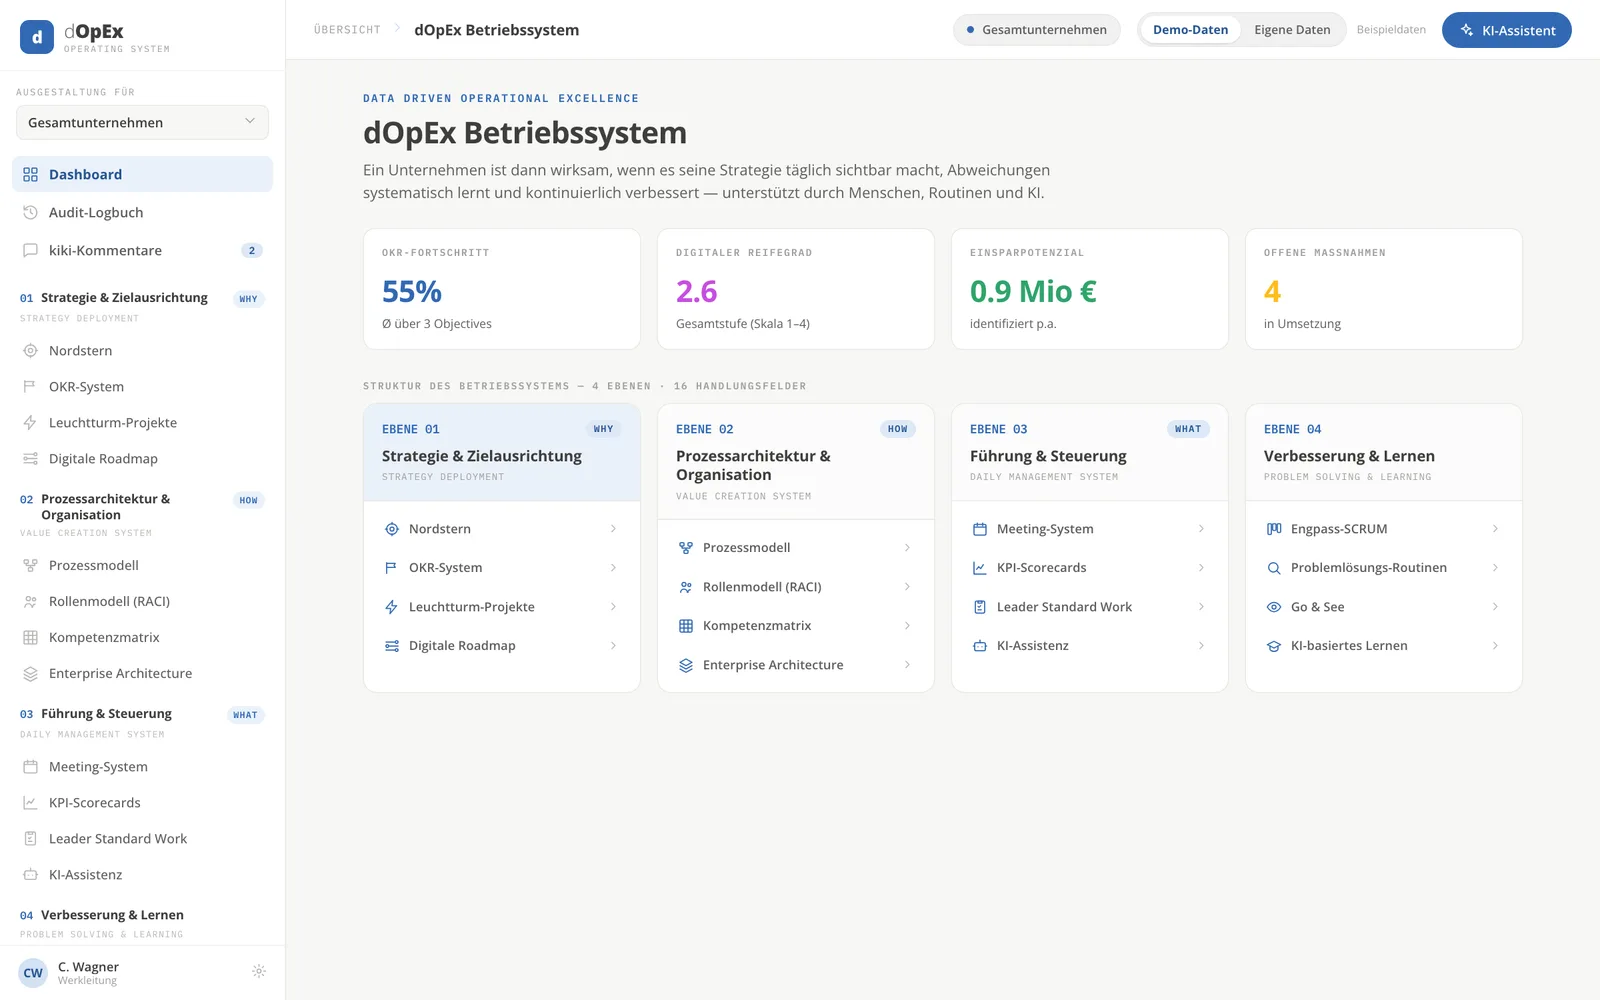This screenshot has width=1600, height=1000.
Task: Open Audit-Logbuch from sidebar
Action: pyautogui.click(x=142, y=212)
